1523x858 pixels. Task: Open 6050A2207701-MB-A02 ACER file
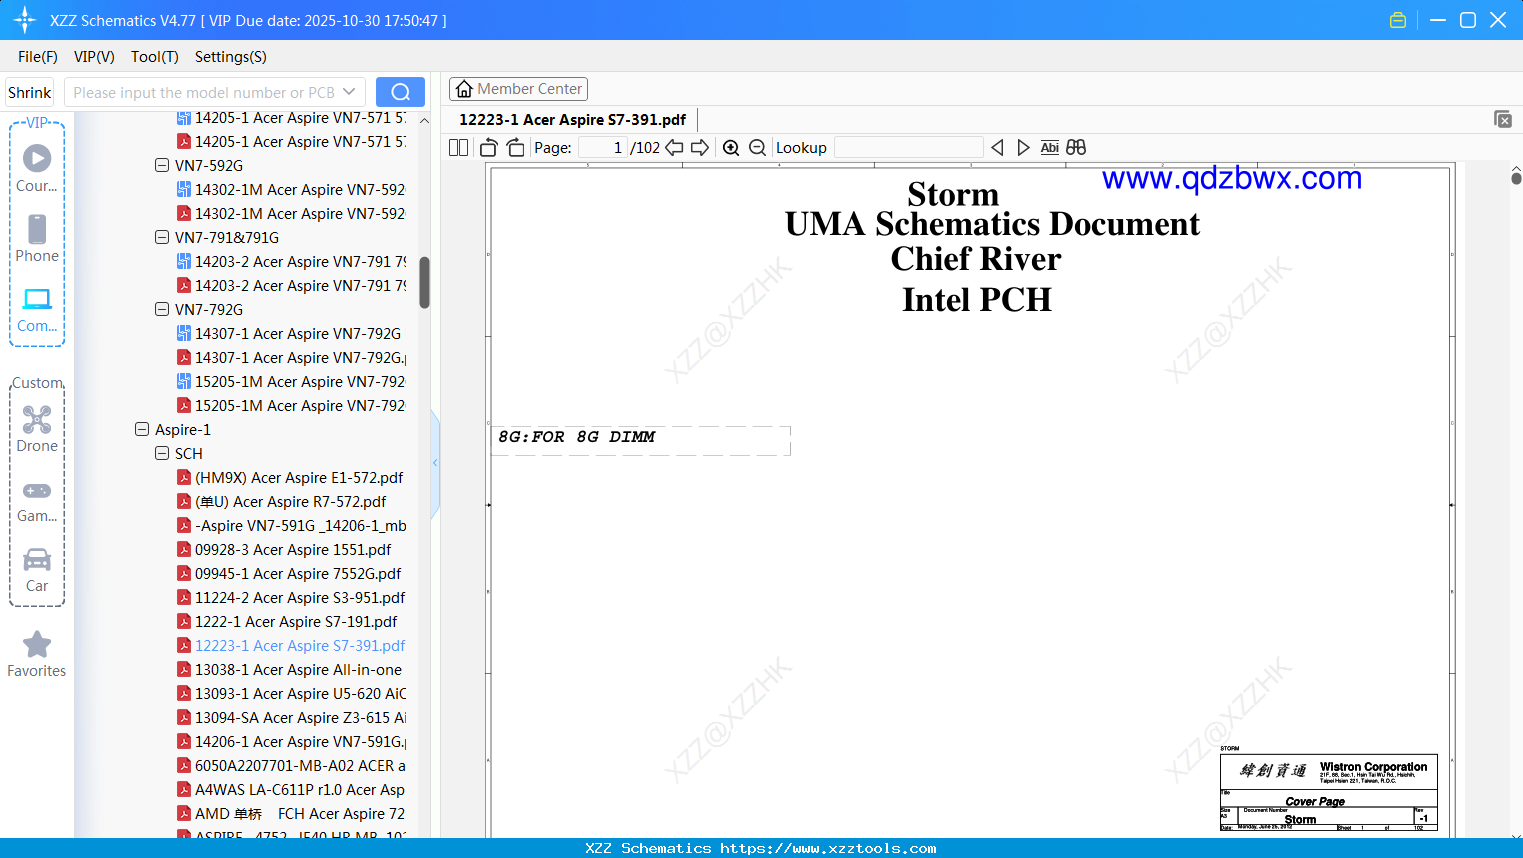(x=290, y=765)
